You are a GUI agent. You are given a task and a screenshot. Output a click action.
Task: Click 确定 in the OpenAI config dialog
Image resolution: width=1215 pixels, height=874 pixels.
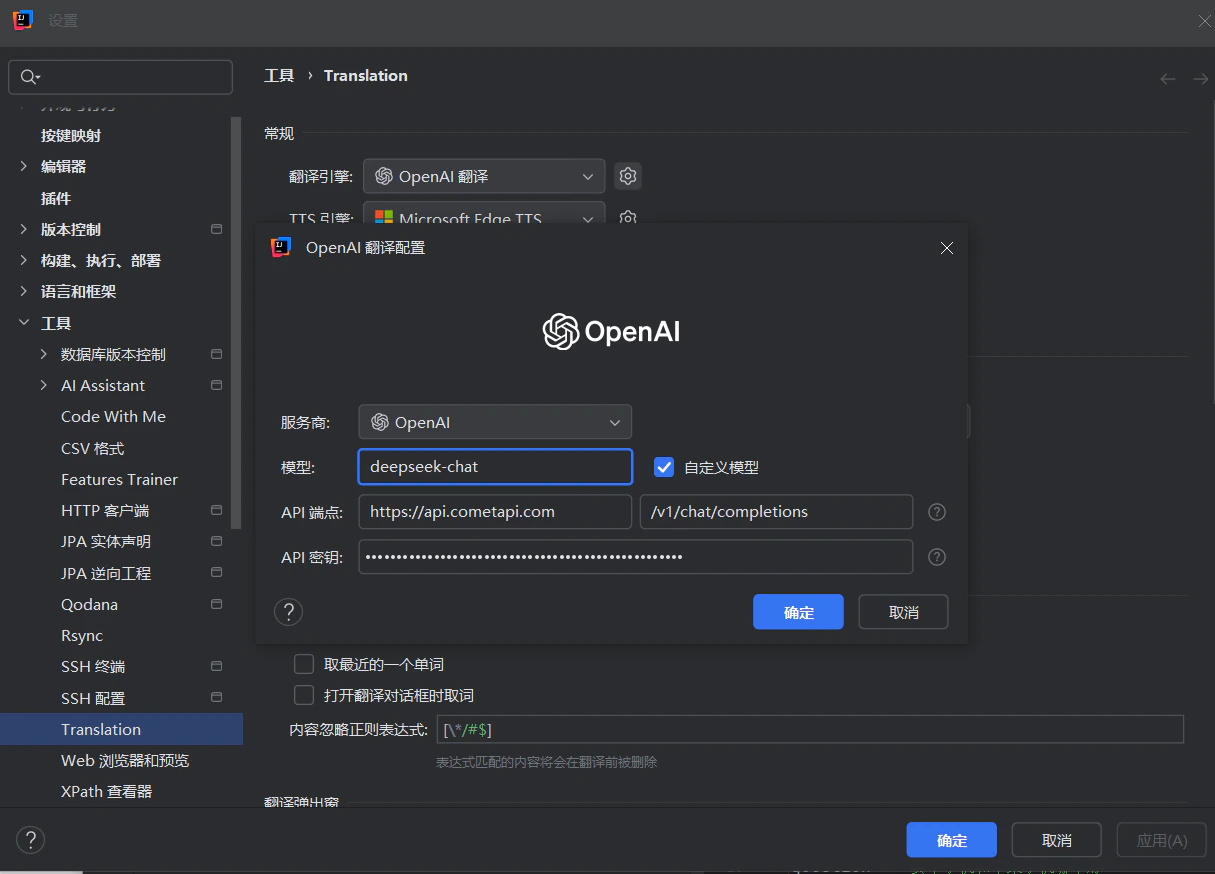798,611
